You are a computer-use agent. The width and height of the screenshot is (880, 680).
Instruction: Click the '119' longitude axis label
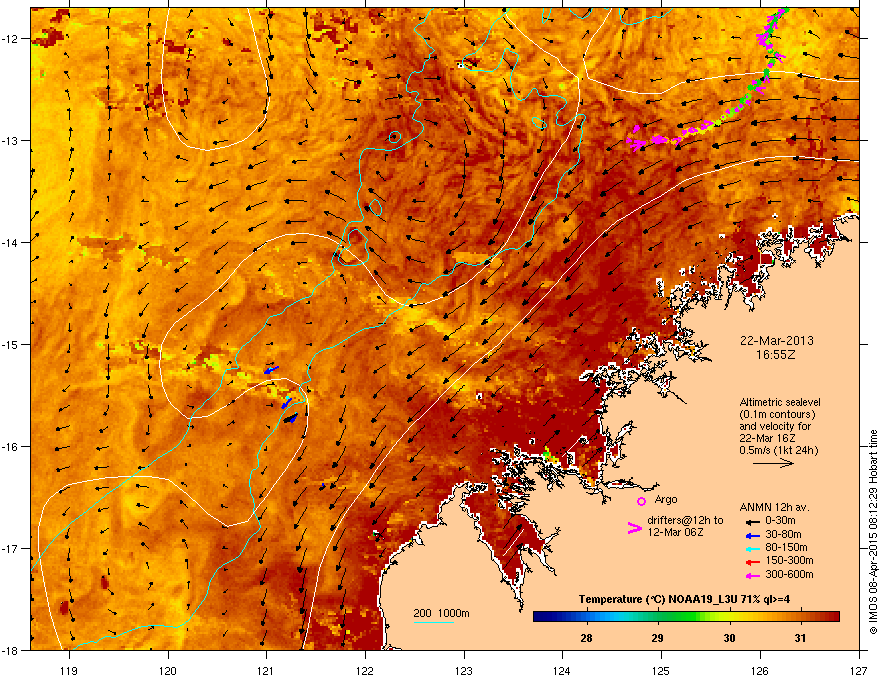(69, 670)
